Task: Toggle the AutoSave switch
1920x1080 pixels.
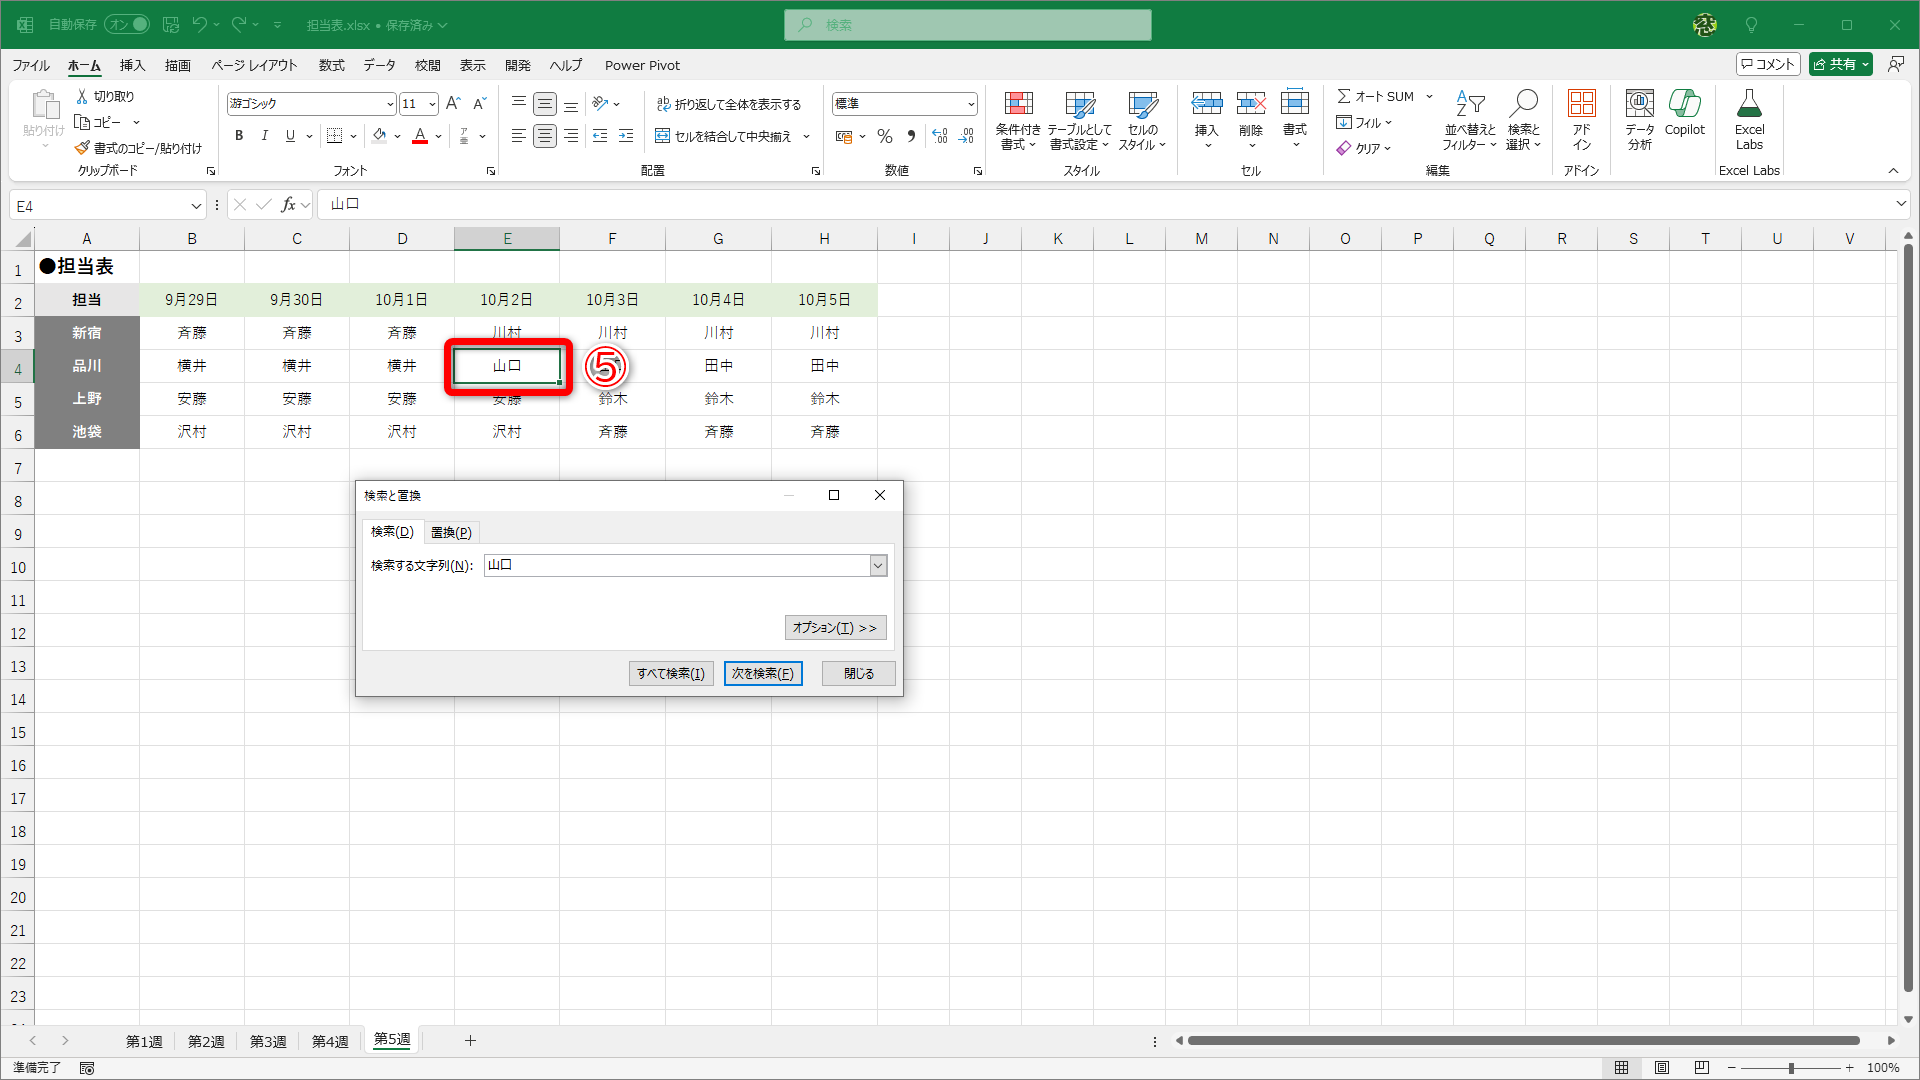Action: 127,24
